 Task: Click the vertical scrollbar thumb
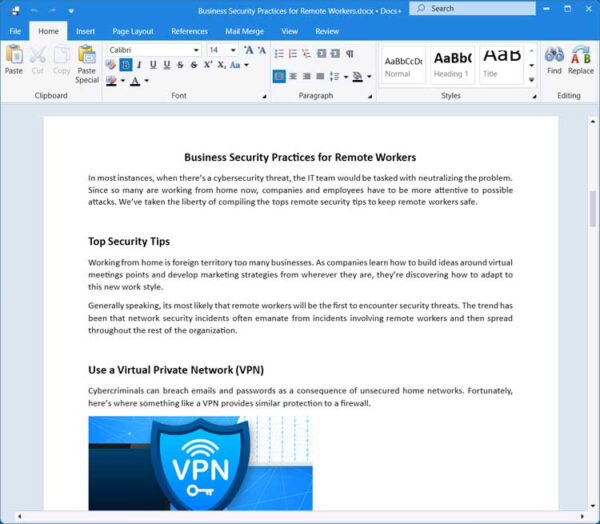coord(593,209)
